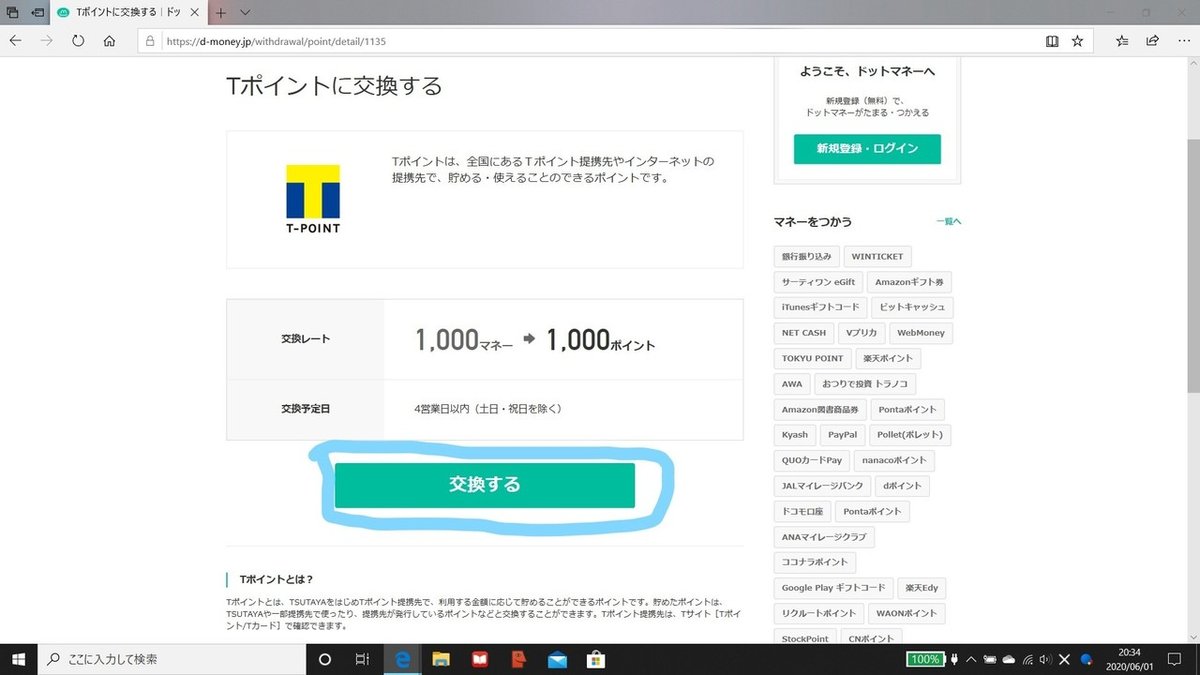Launch PowerPoint from the taskbar
Screen dimensions: 1200x675
point(518,659)
